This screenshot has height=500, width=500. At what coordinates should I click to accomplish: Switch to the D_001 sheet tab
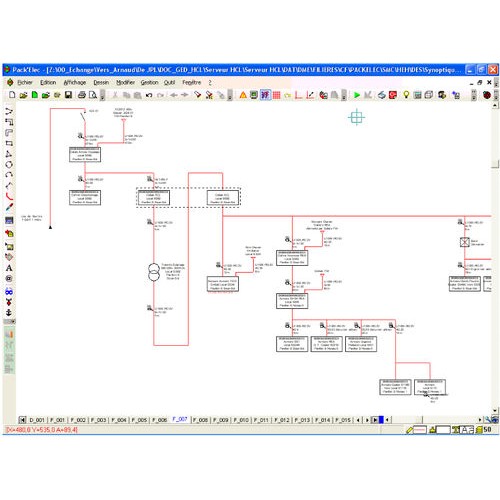point(37,420)
